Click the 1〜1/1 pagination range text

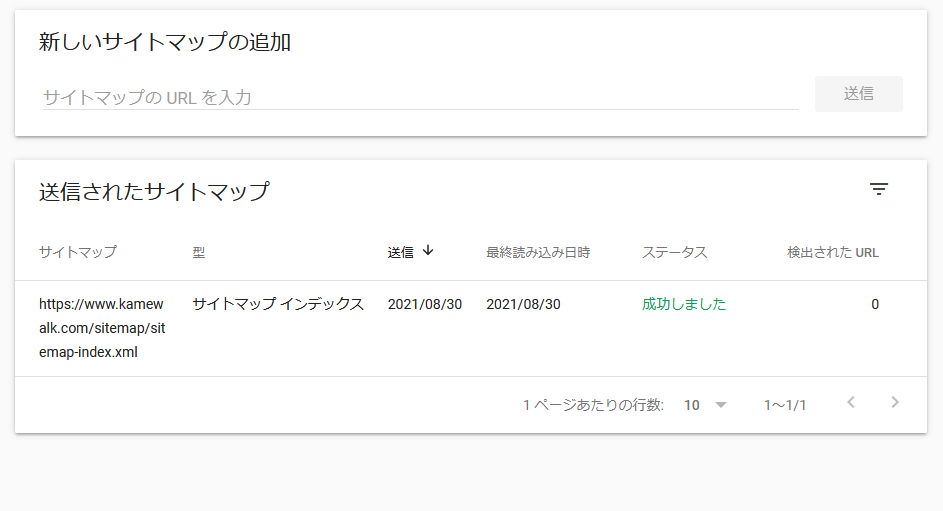(785, 405)
